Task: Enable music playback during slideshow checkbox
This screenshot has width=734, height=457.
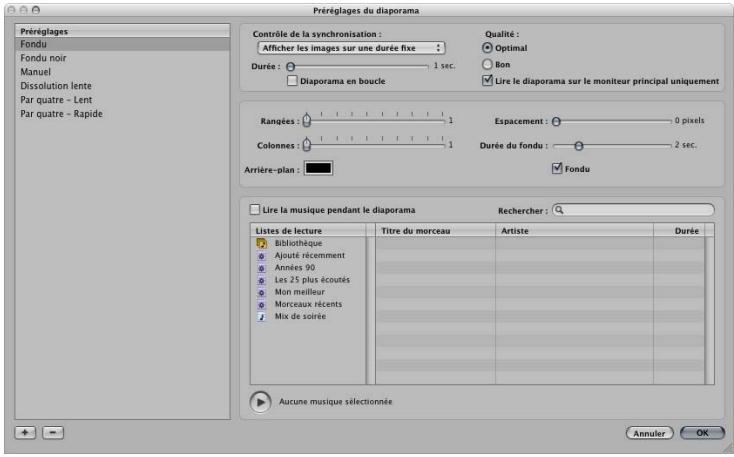Action: pyautogui.click(x=255, y=209)
